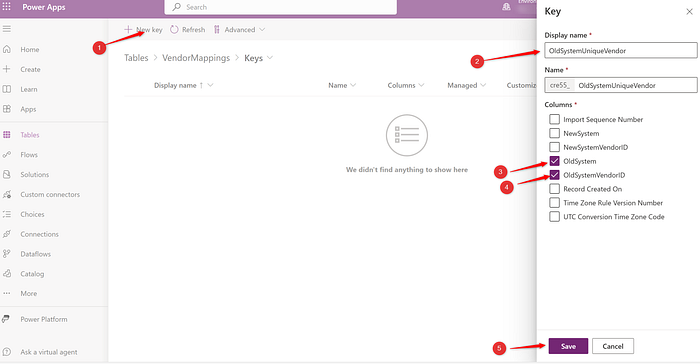Screen dimensions: 700x364
Task: Click the Choices list icon
Action: (7, 214)
